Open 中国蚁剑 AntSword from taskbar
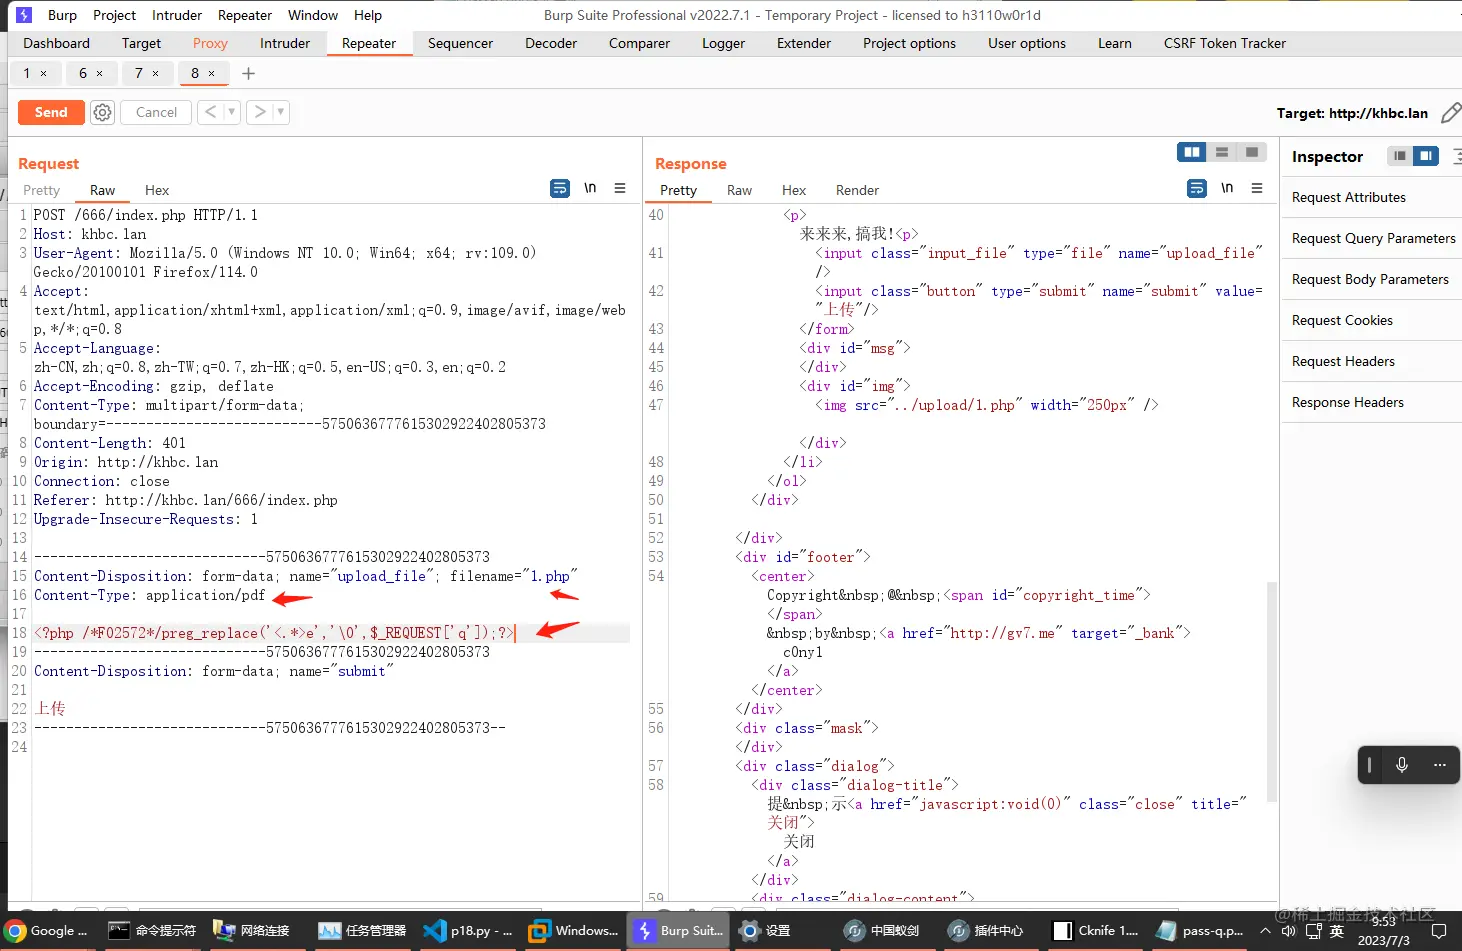The width and height of the screenshot is (1462, 951). tap(882, 931)
